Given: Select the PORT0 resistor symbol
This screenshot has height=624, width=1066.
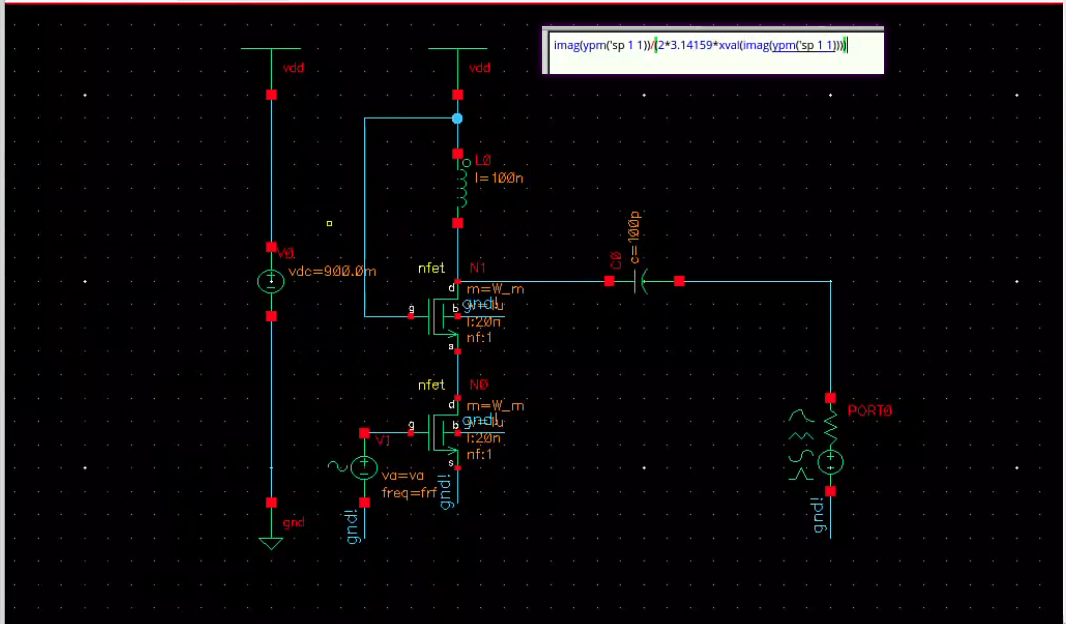Looking at the screenshot, I should click(x=830, y=427).
